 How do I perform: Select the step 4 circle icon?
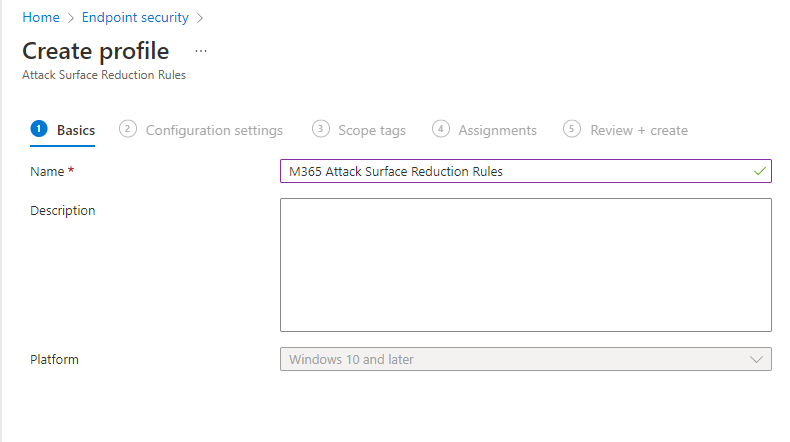tap(440, 129)
